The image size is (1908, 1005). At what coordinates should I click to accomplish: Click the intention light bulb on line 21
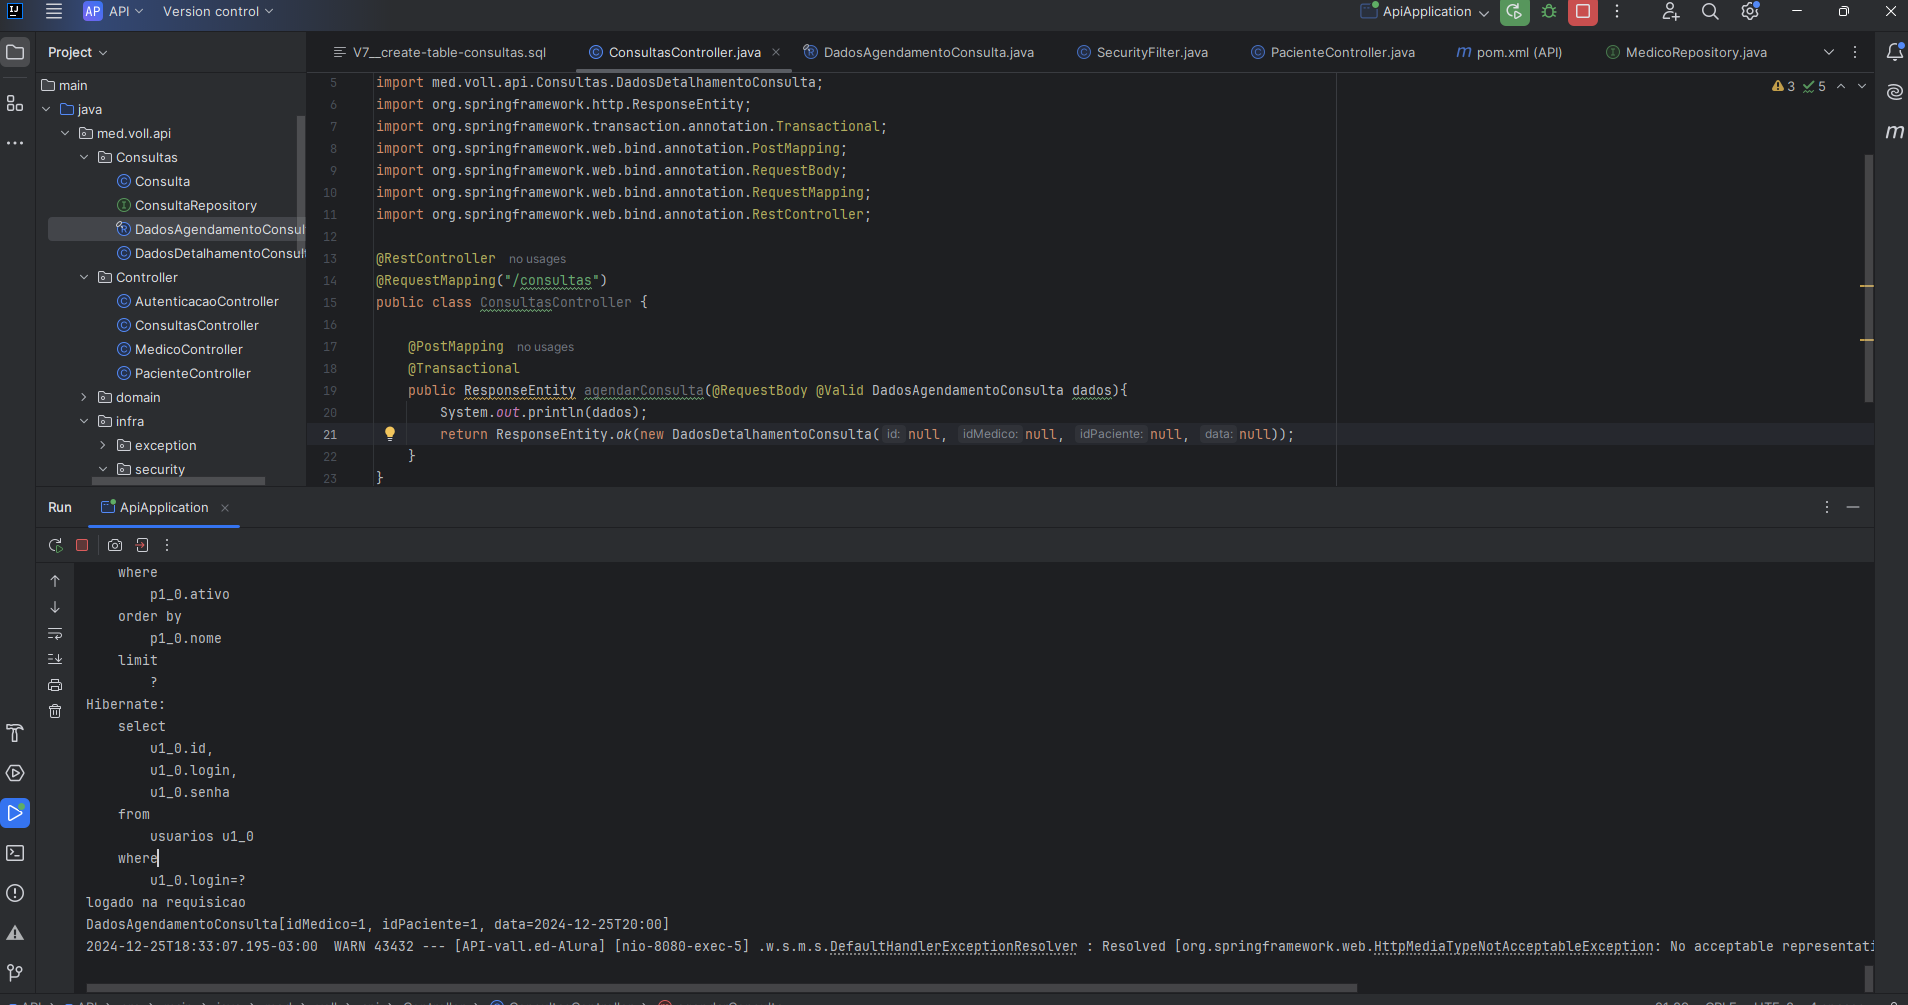390,433
